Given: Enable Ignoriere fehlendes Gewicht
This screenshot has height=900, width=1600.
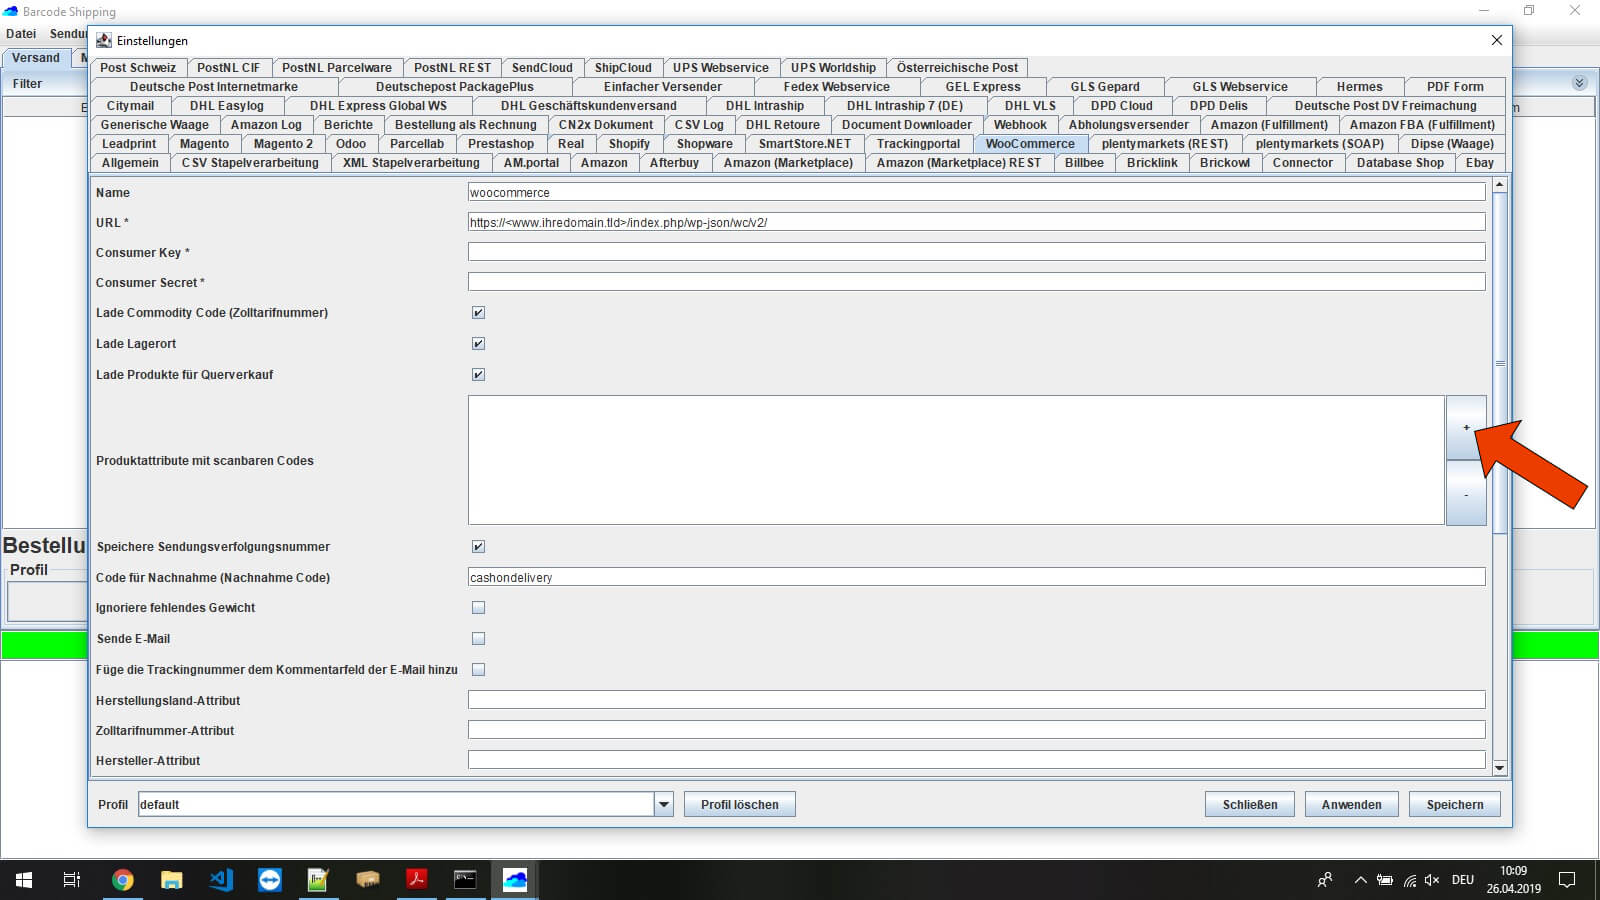Looking at the screenshot, I should (478, 608).
